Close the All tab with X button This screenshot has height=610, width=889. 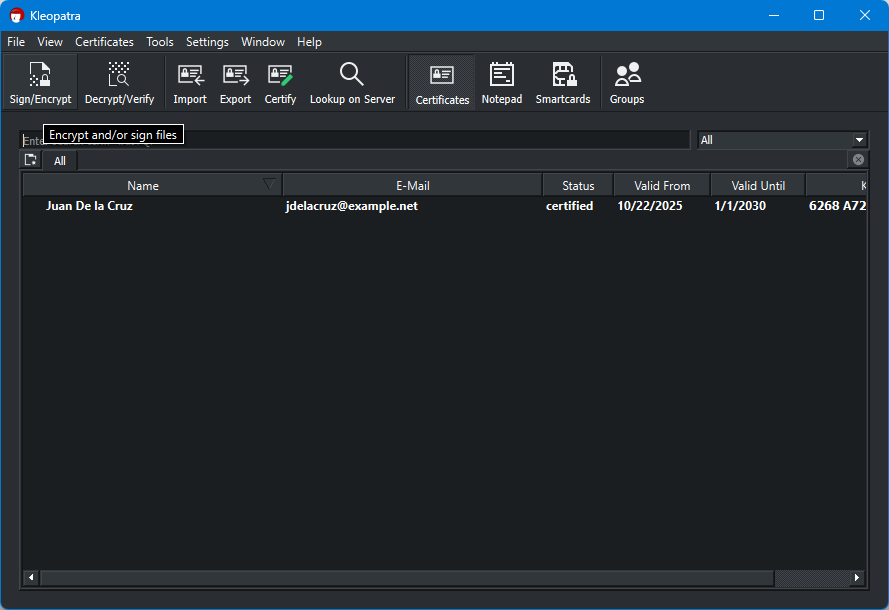click(858, 160)
